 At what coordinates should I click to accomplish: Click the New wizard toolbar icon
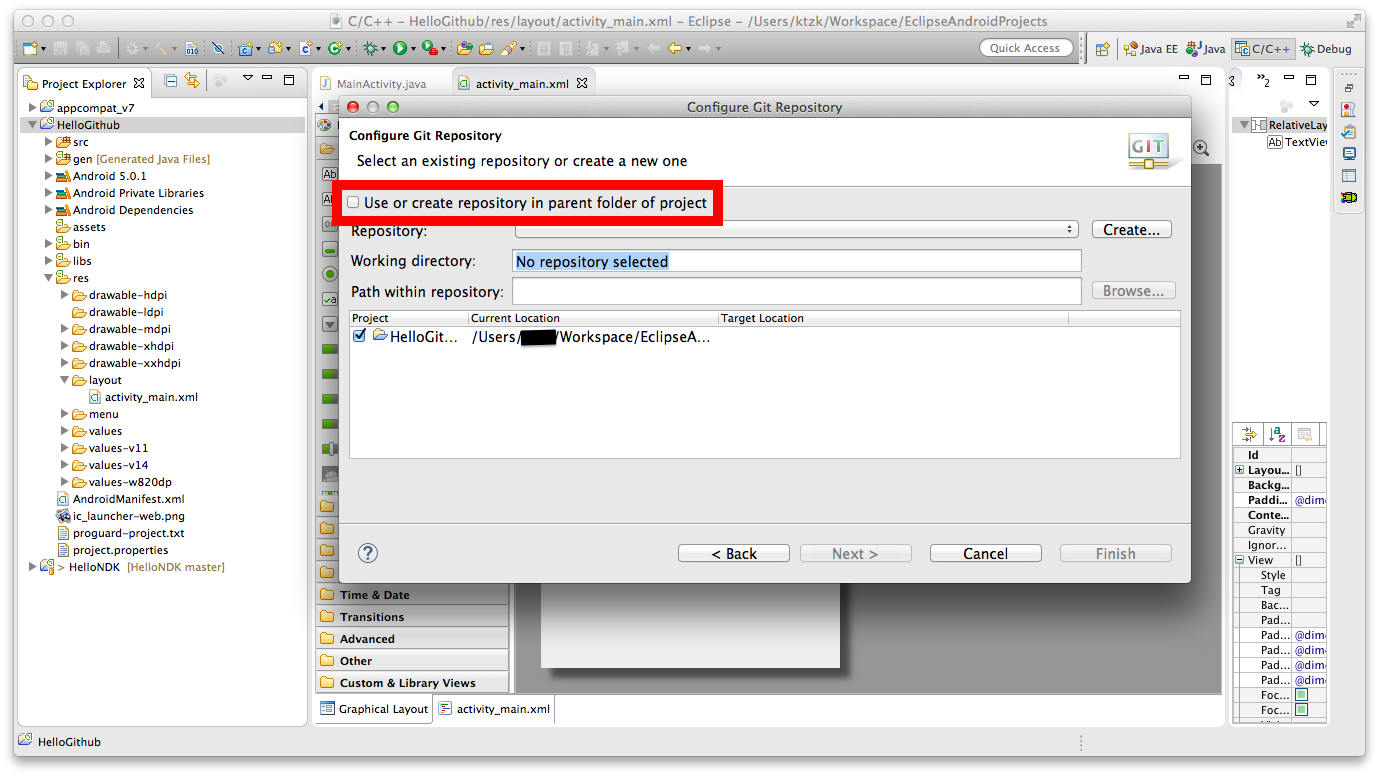point(30,48)
